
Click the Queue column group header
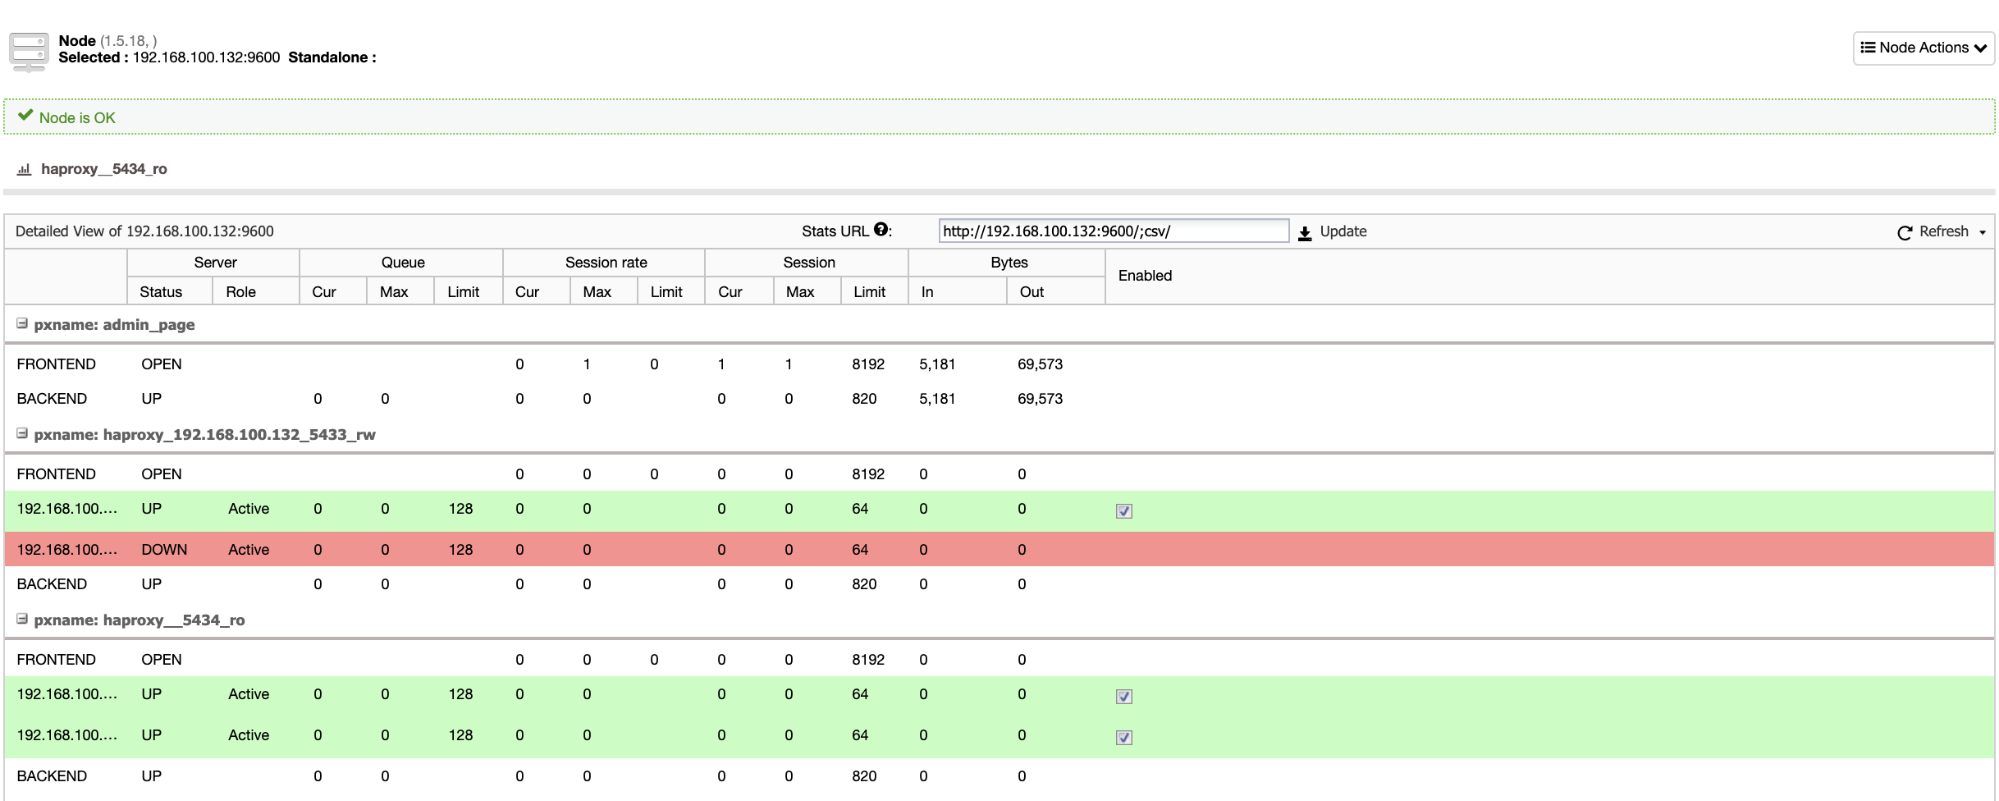(403, 262)
